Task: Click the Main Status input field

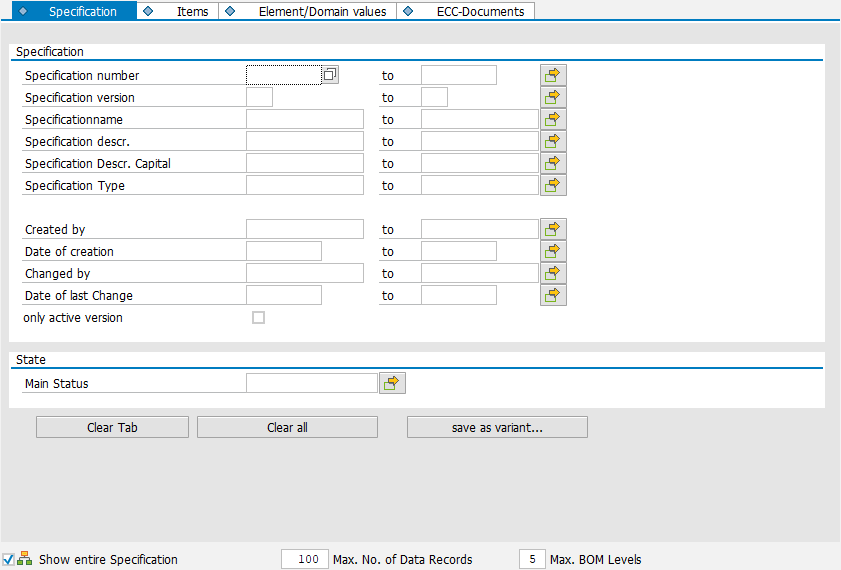Action: [x=311, y=382]
